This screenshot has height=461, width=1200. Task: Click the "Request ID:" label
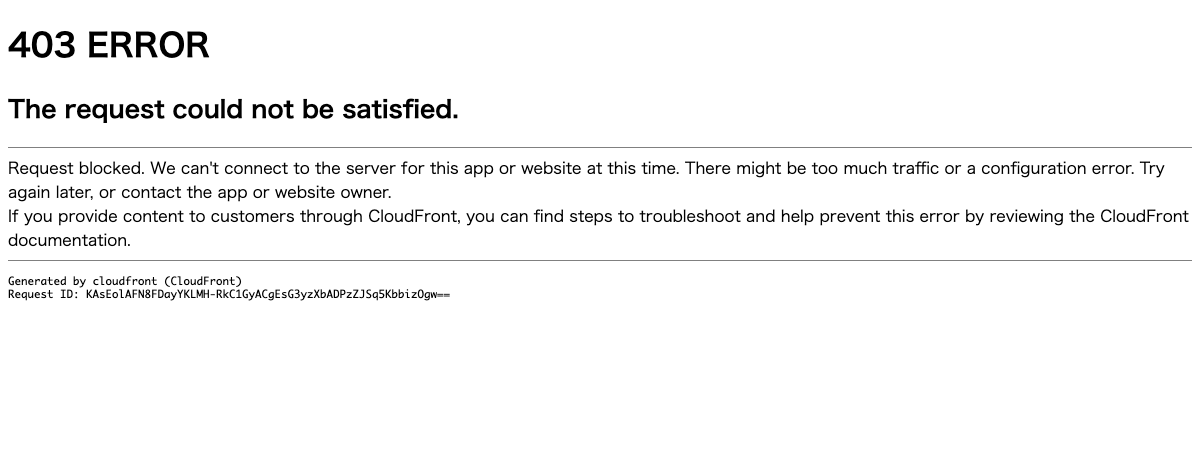[44, 294]
